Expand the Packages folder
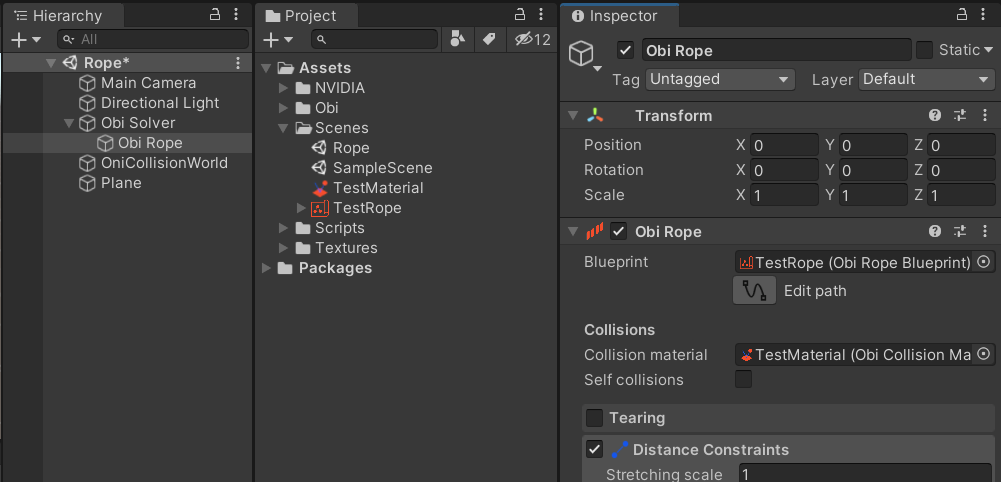This screenshot has width=1001, height=482. point(266,268)
